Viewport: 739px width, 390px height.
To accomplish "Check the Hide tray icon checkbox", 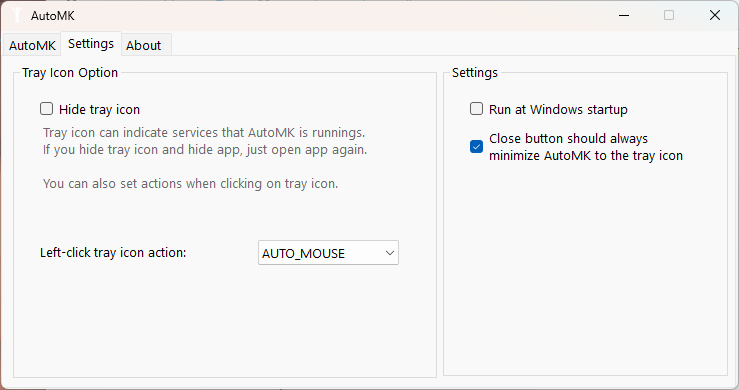I will pos(46,109).
